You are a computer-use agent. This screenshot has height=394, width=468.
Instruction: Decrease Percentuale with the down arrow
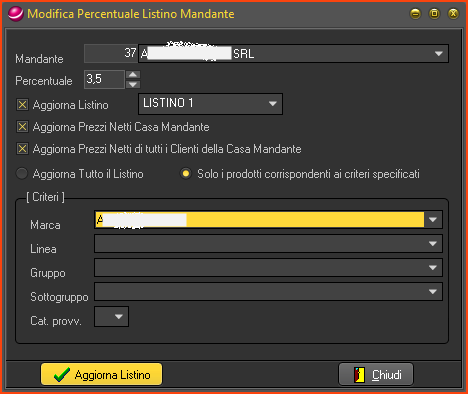[x=133, y=84]
